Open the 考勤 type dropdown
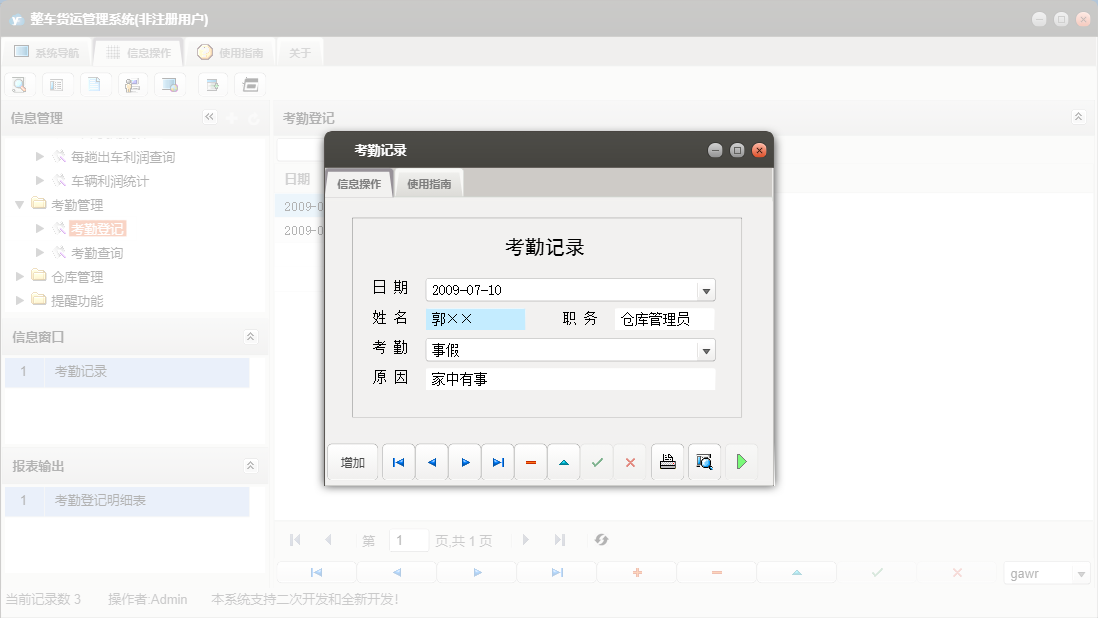Screen dimensions: 1098x618 coord(706,351)
